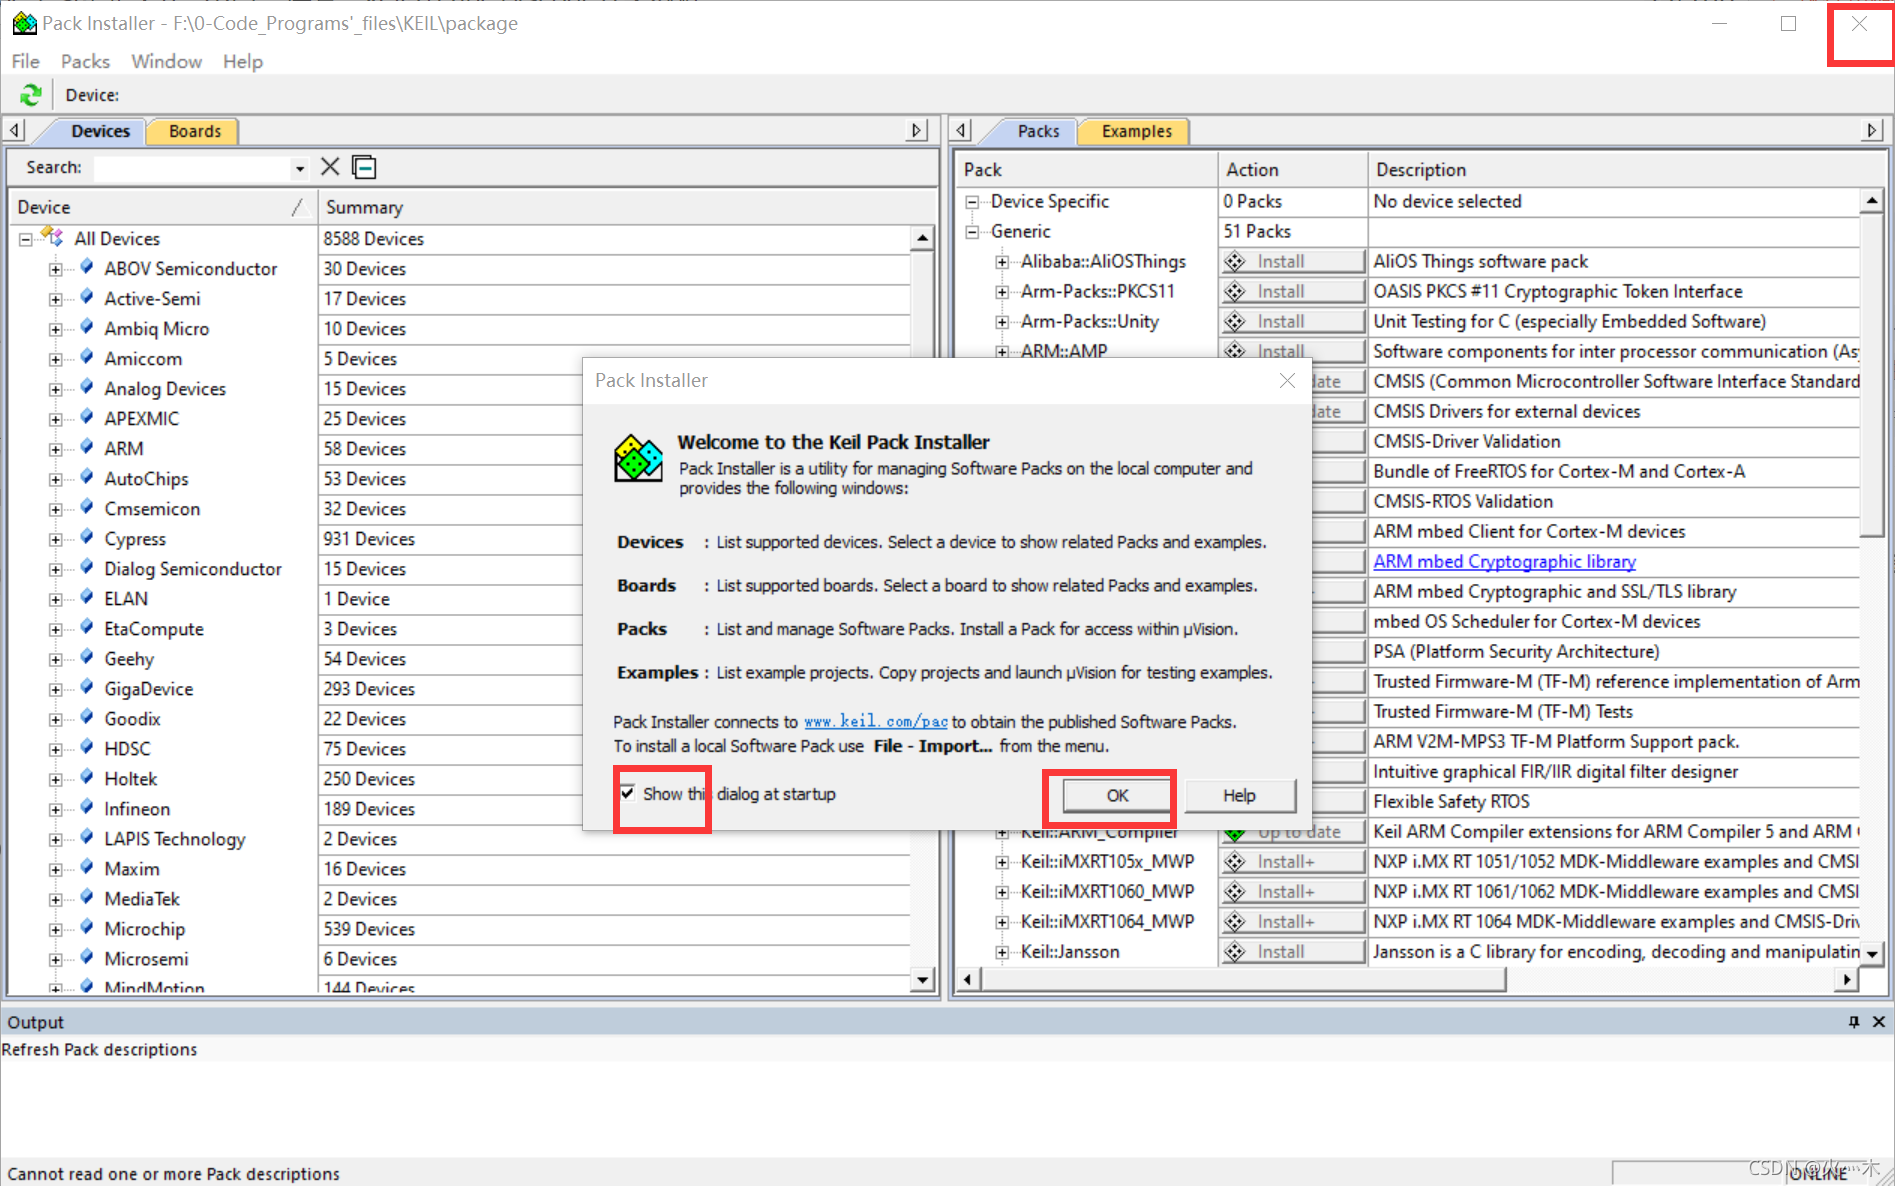Expand the Arm-Packs::Unity pack node
Screen dimensions: 1895x1186
coord(1002,322)
